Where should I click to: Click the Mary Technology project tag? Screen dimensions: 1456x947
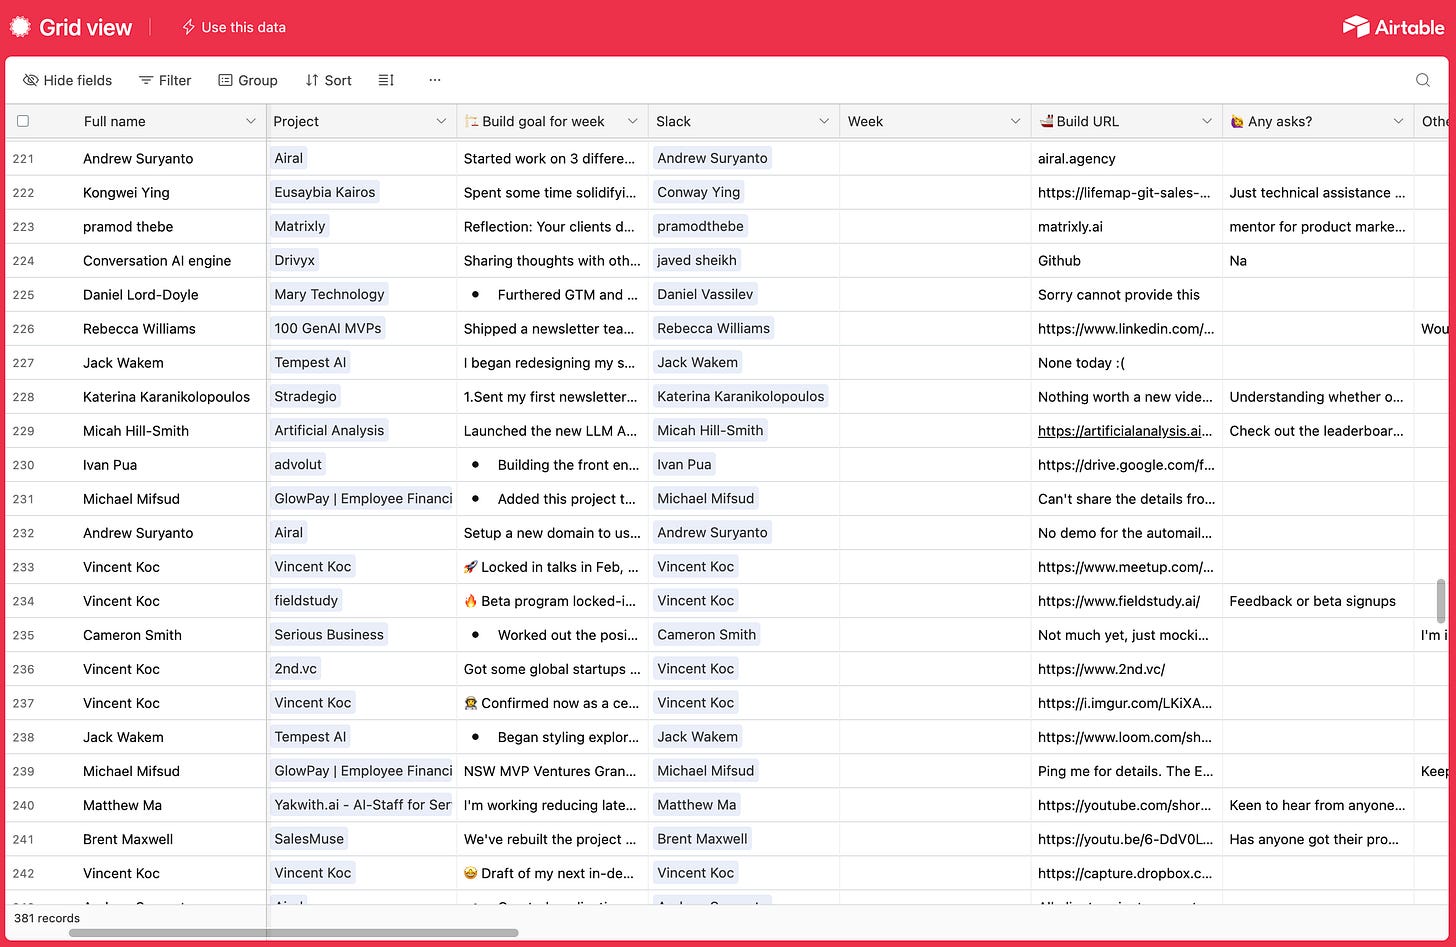coord(329,294)
